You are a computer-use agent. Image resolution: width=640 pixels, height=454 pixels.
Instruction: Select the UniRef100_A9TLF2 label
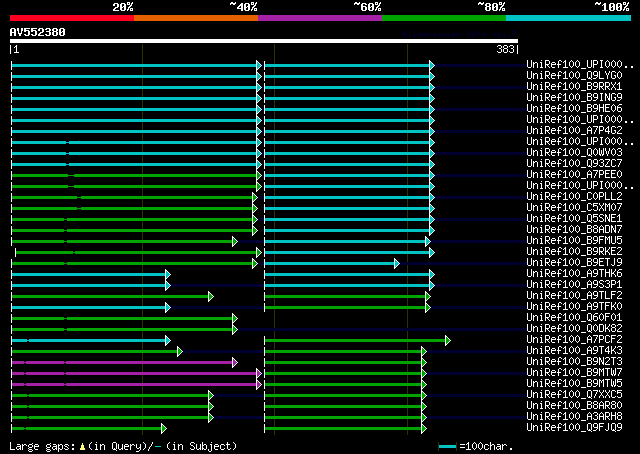point(574,296)
